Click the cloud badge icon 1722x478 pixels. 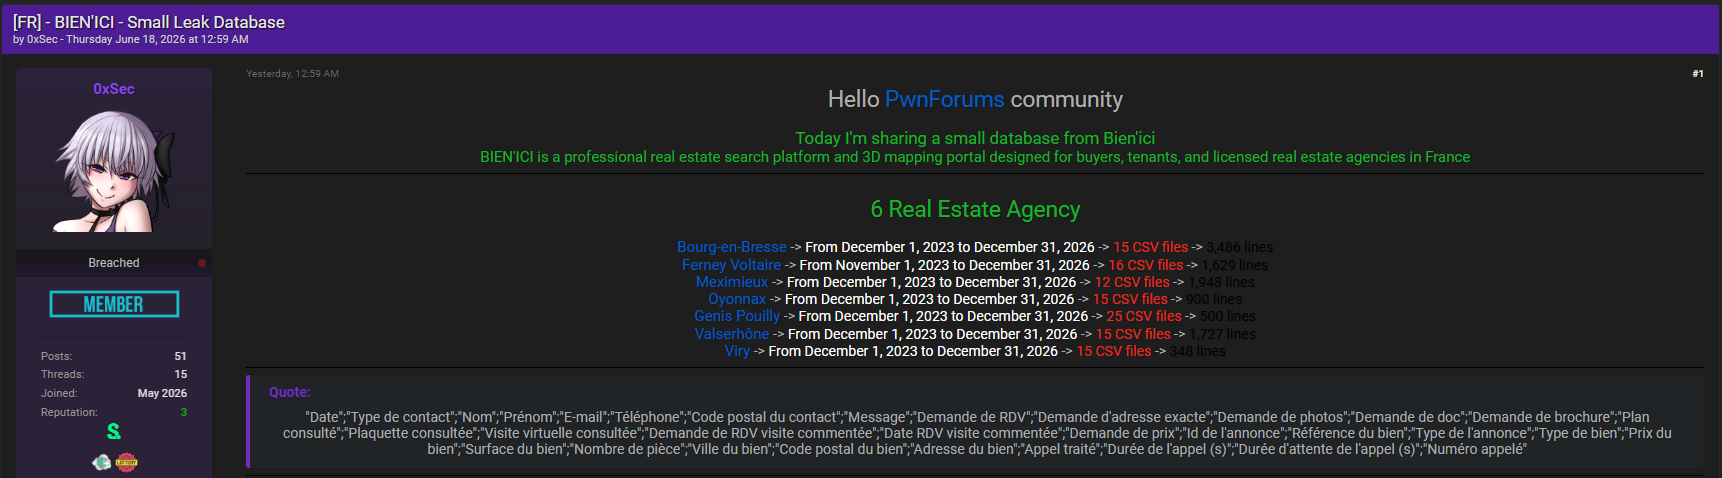tap(102, 462)
